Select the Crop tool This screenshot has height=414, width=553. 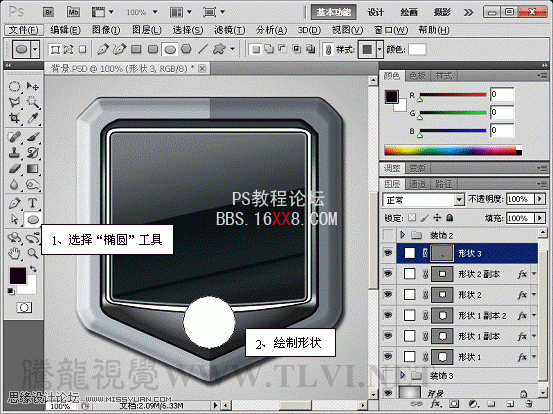[x=14, y=118]
